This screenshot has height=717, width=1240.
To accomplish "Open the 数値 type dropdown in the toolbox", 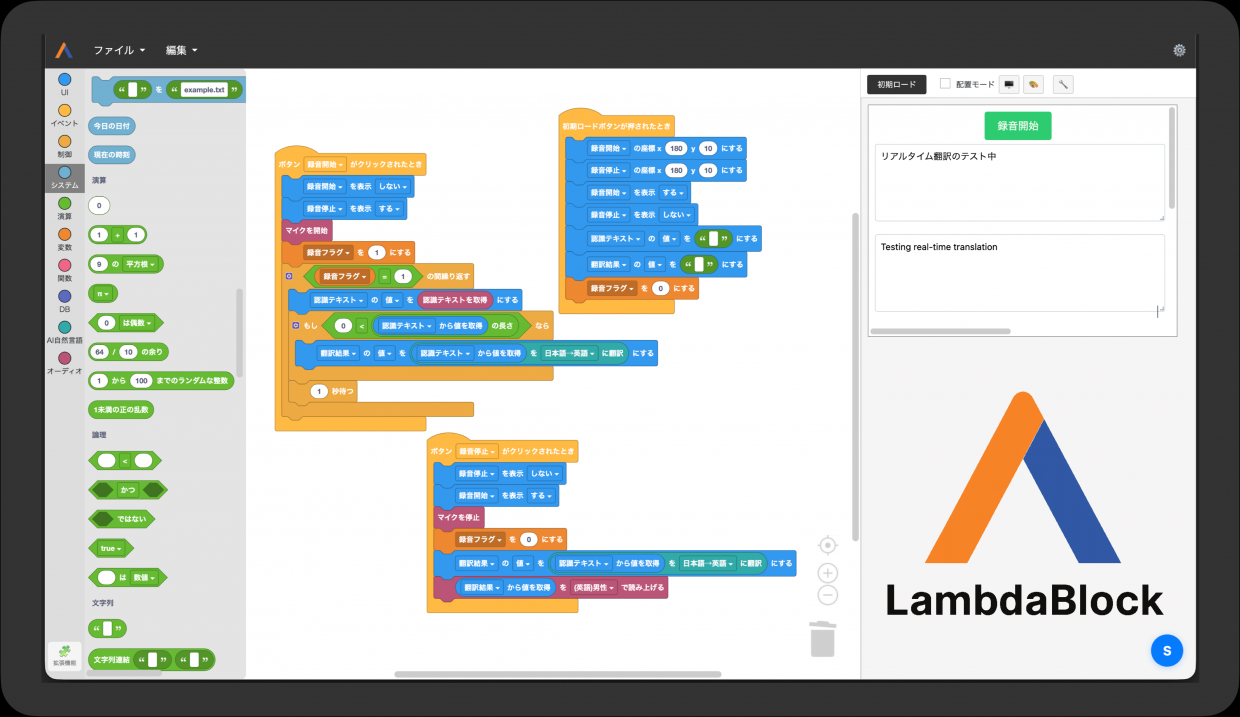I will [x=145, y=577].
